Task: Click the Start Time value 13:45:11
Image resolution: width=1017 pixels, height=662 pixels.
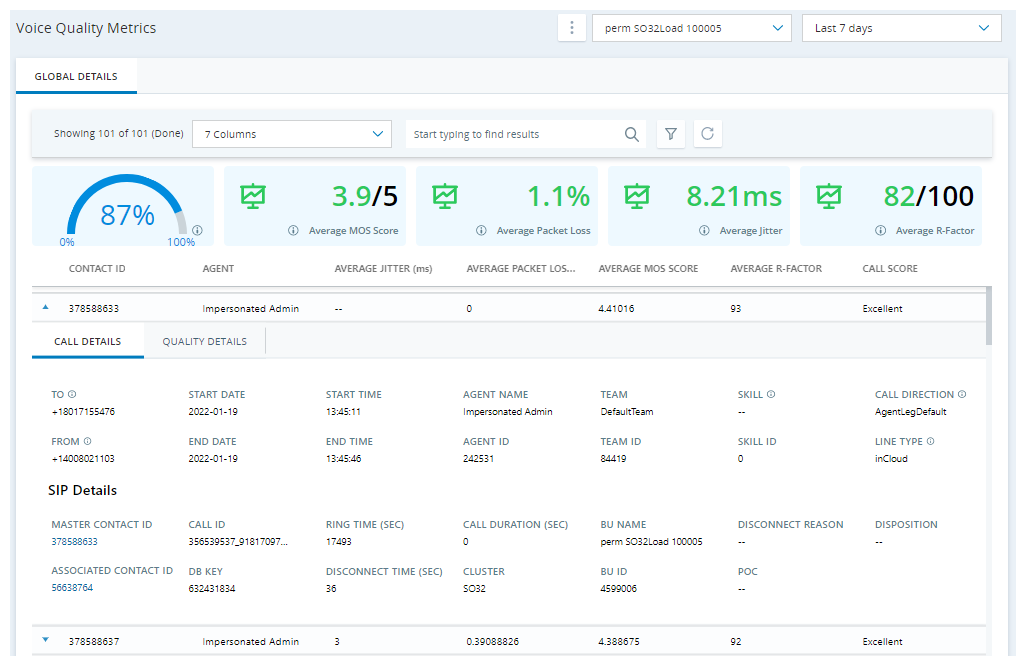Action: point(343,412)
